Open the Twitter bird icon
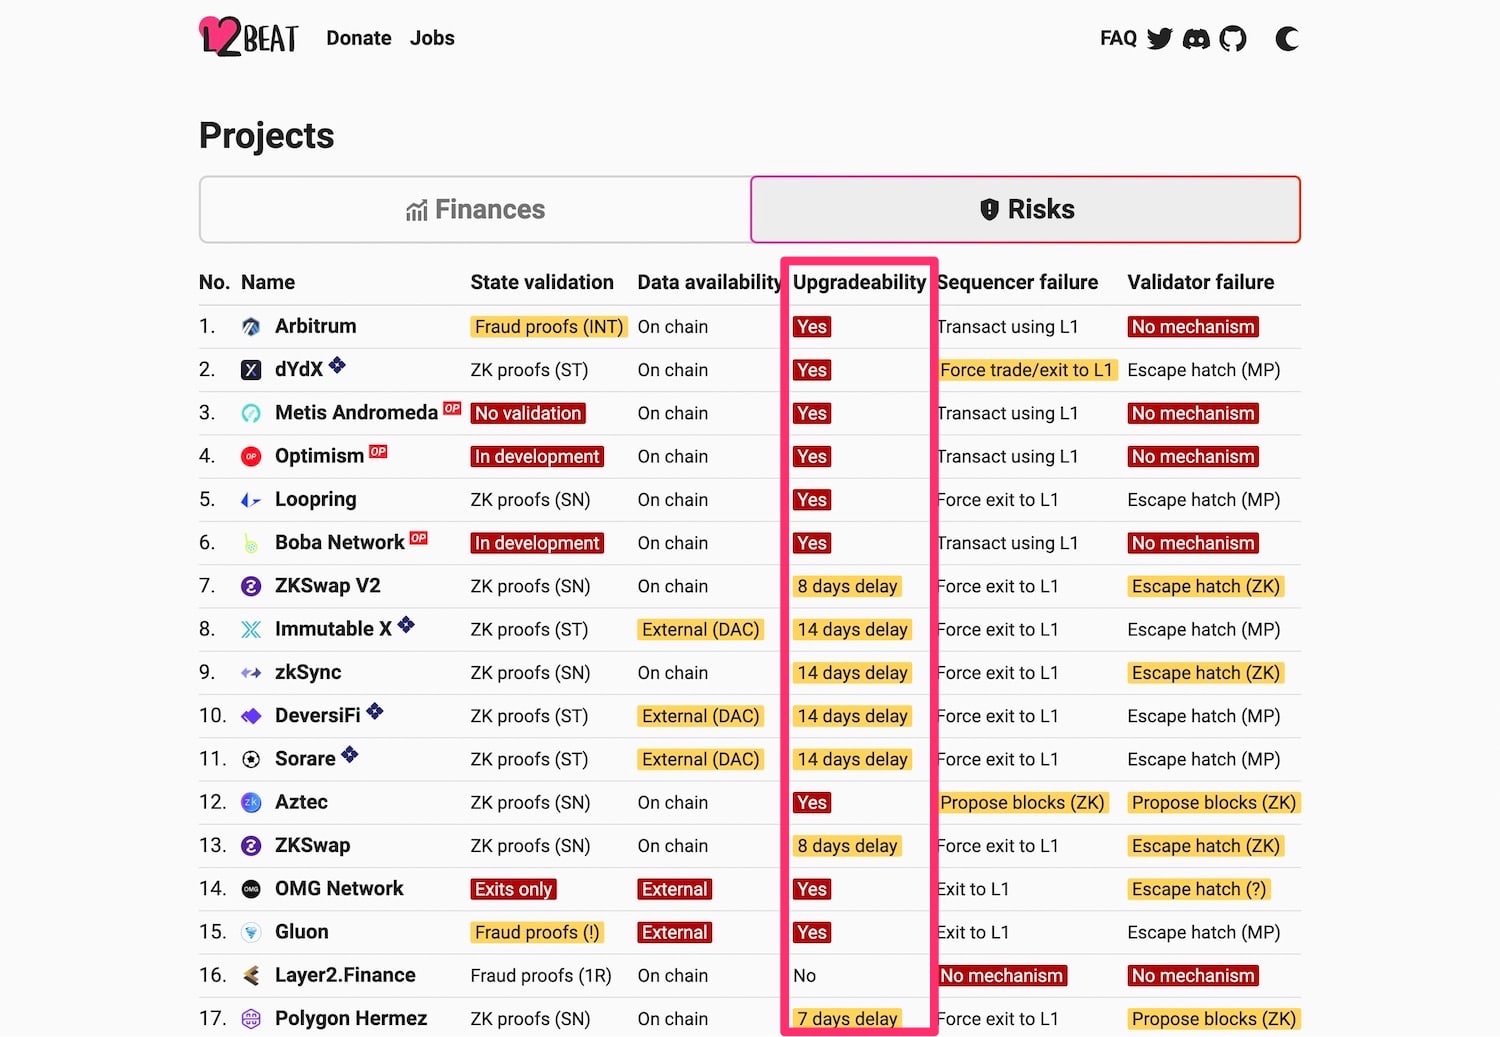This screenshot has width=1500, height=1037. (1160, 39)
